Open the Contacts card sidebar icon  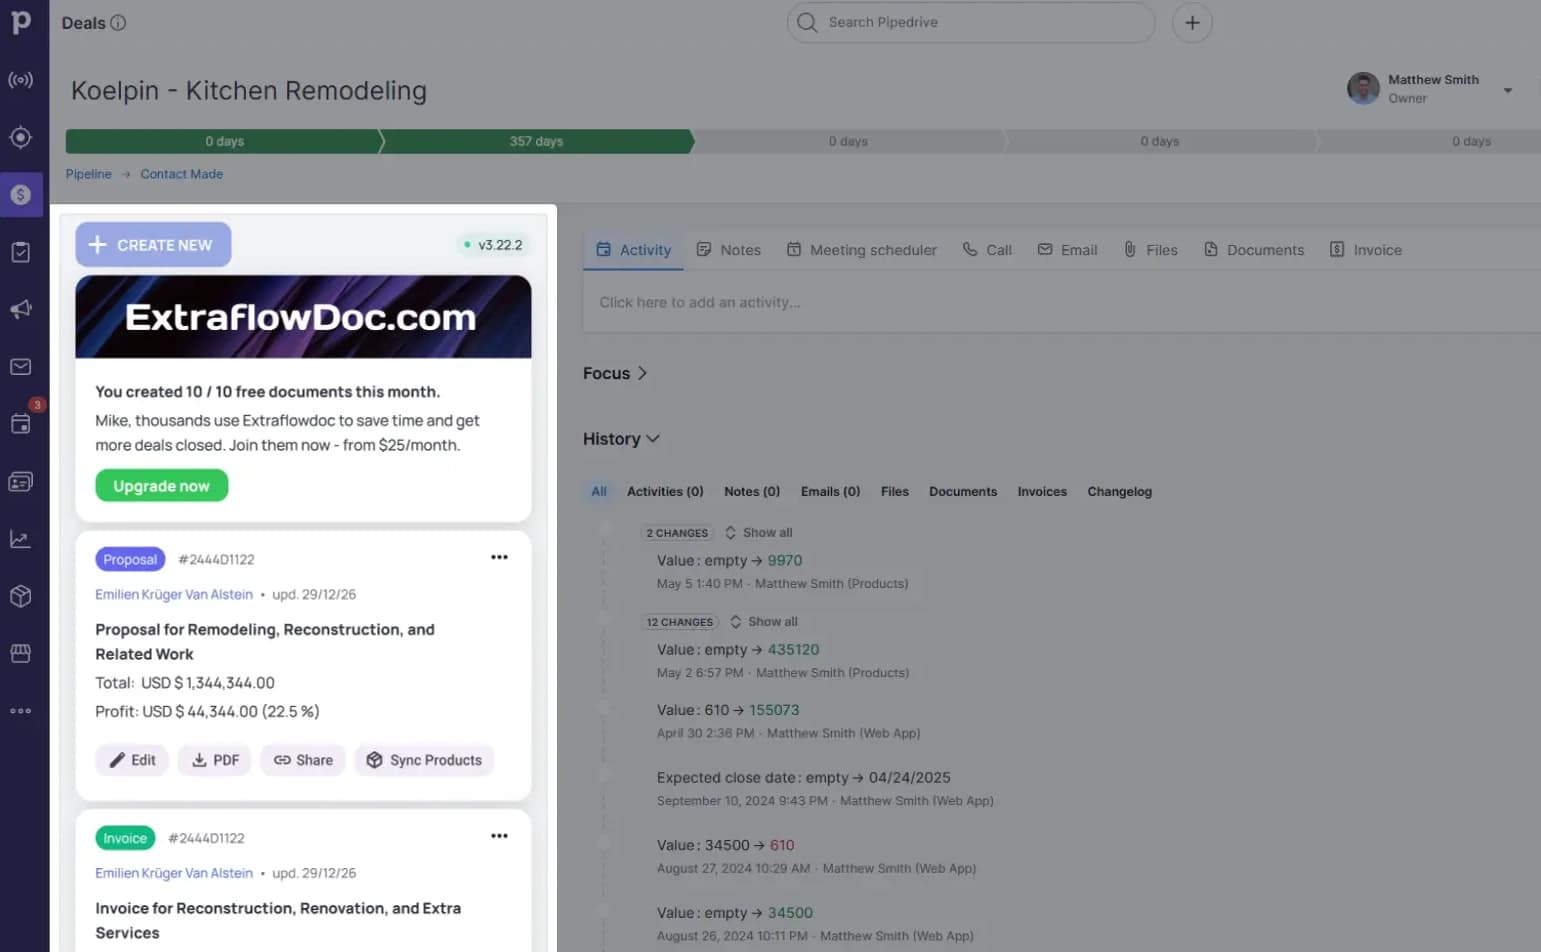[21, 482]
